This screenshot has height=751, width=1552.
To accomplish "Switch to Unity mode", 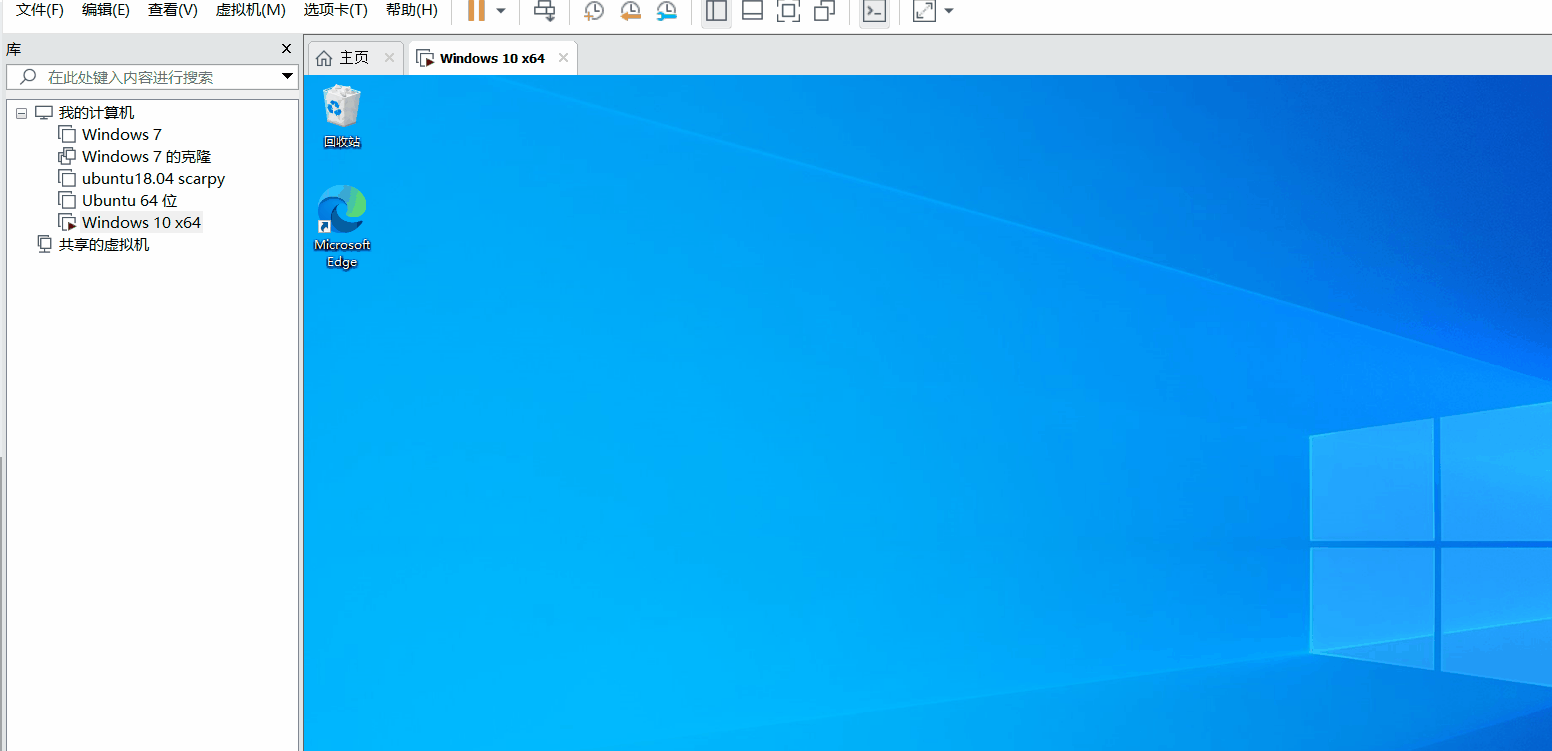I will point(825,11).
